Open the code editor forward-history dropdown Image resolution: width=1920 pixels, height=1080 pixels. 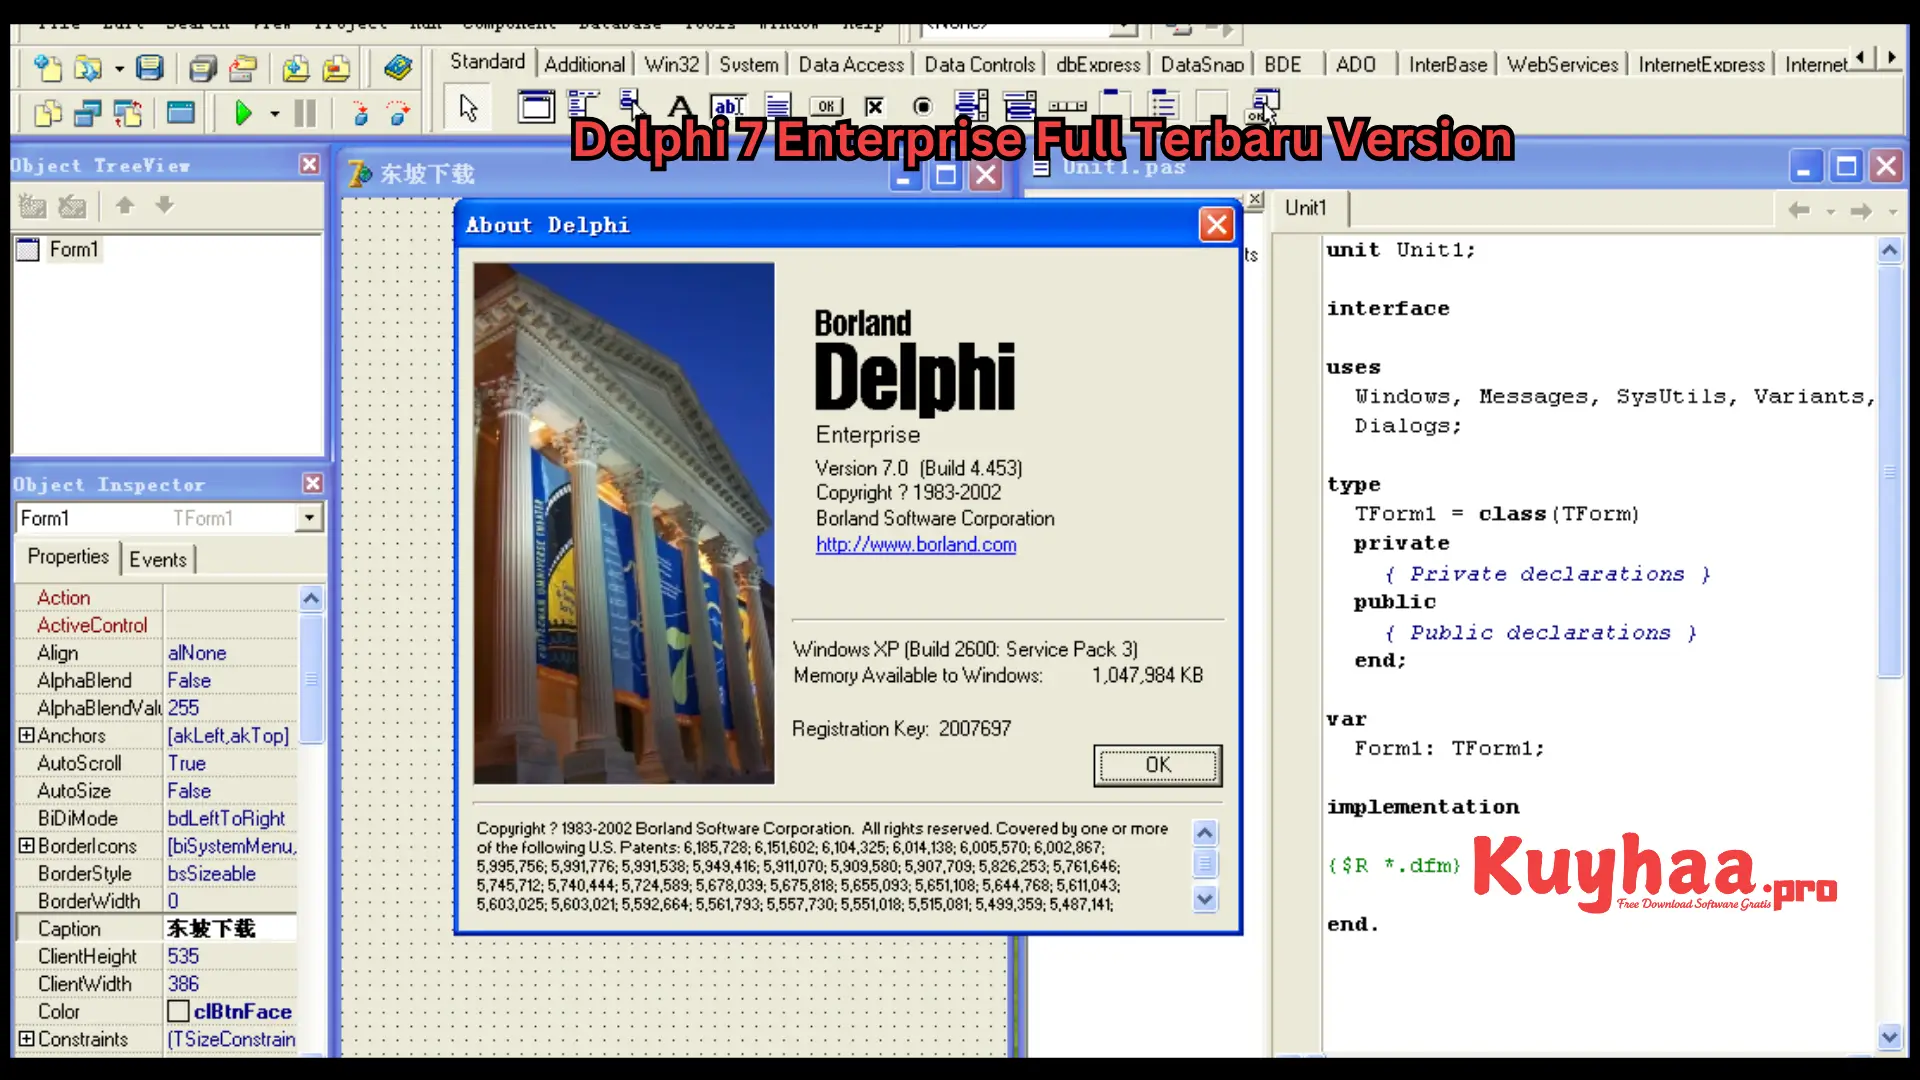coord(1892,212)
